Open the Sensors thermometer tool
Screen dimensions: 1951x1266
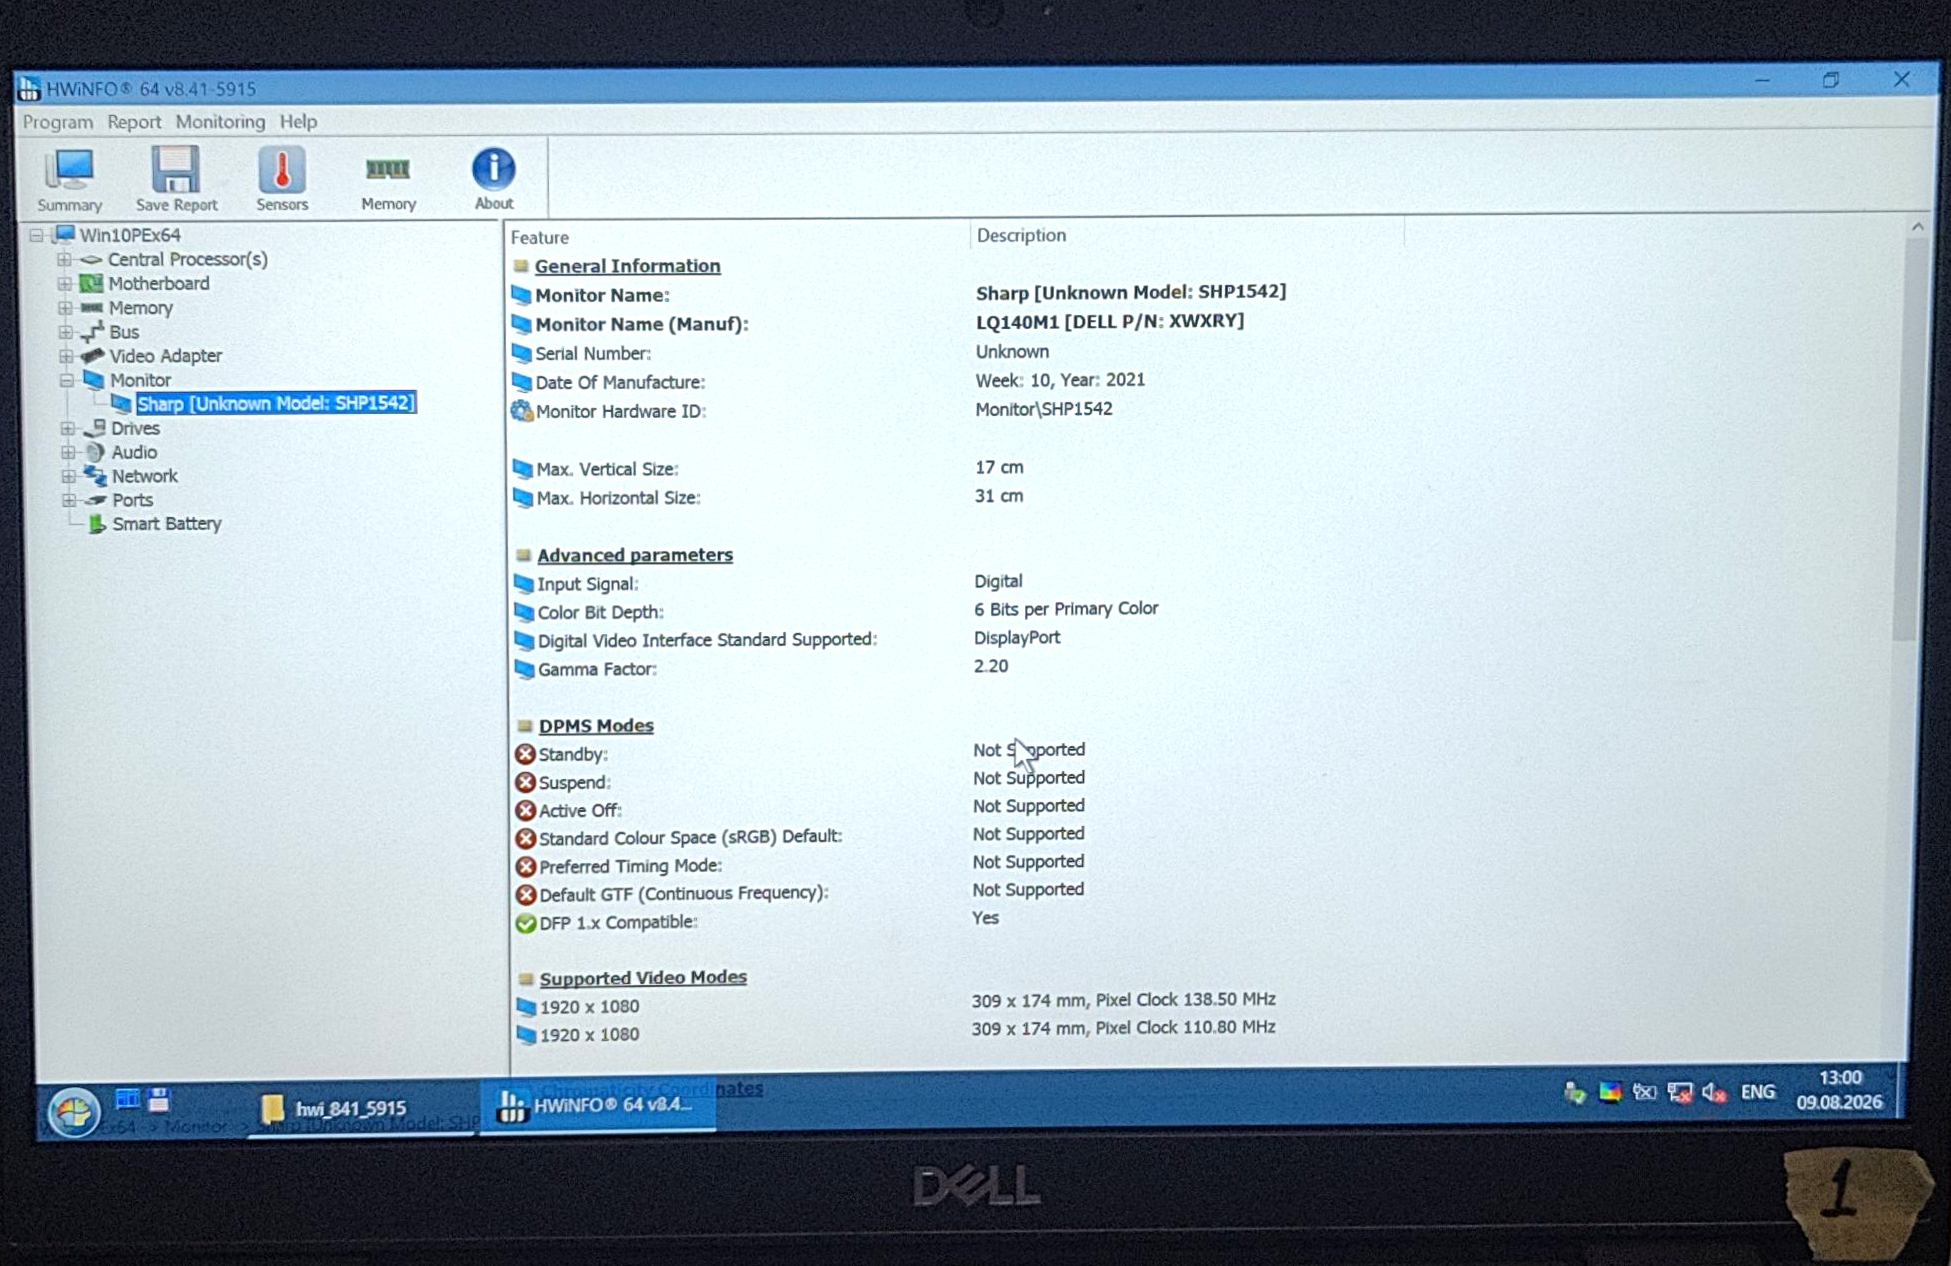(282, 180)
